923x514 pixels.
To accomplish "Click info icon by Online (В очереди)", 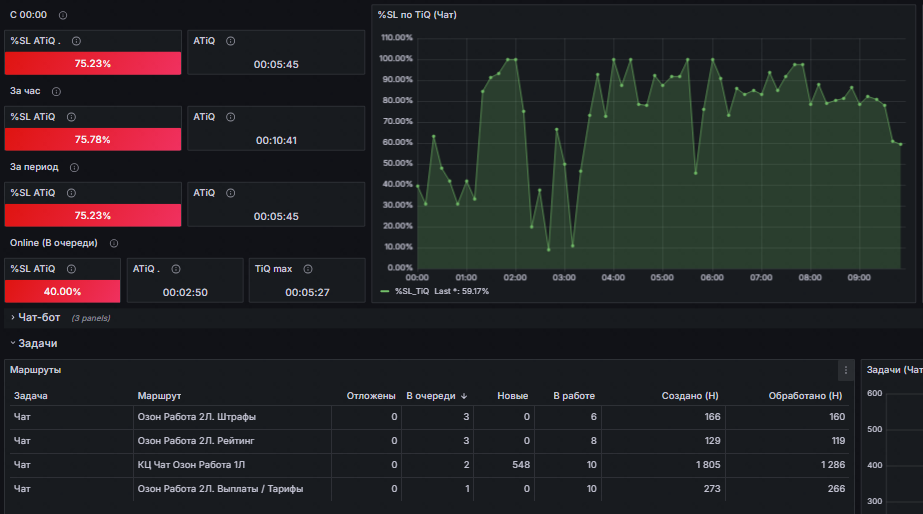I will pos(114,243).
